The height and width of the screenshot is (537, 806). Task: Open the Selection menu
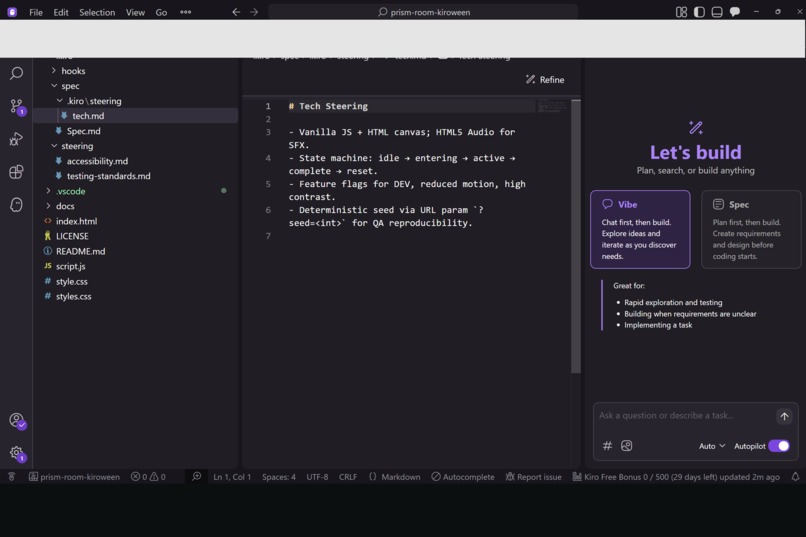point(97,12)
